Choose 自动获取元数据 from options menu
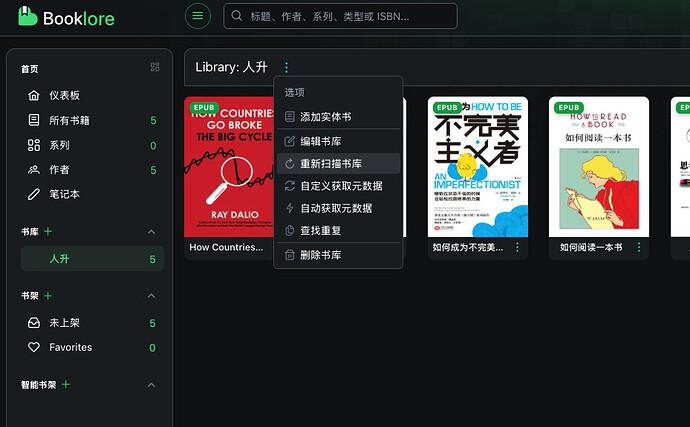The width and height of the screenshot is (690, 427). pos(338,208)
